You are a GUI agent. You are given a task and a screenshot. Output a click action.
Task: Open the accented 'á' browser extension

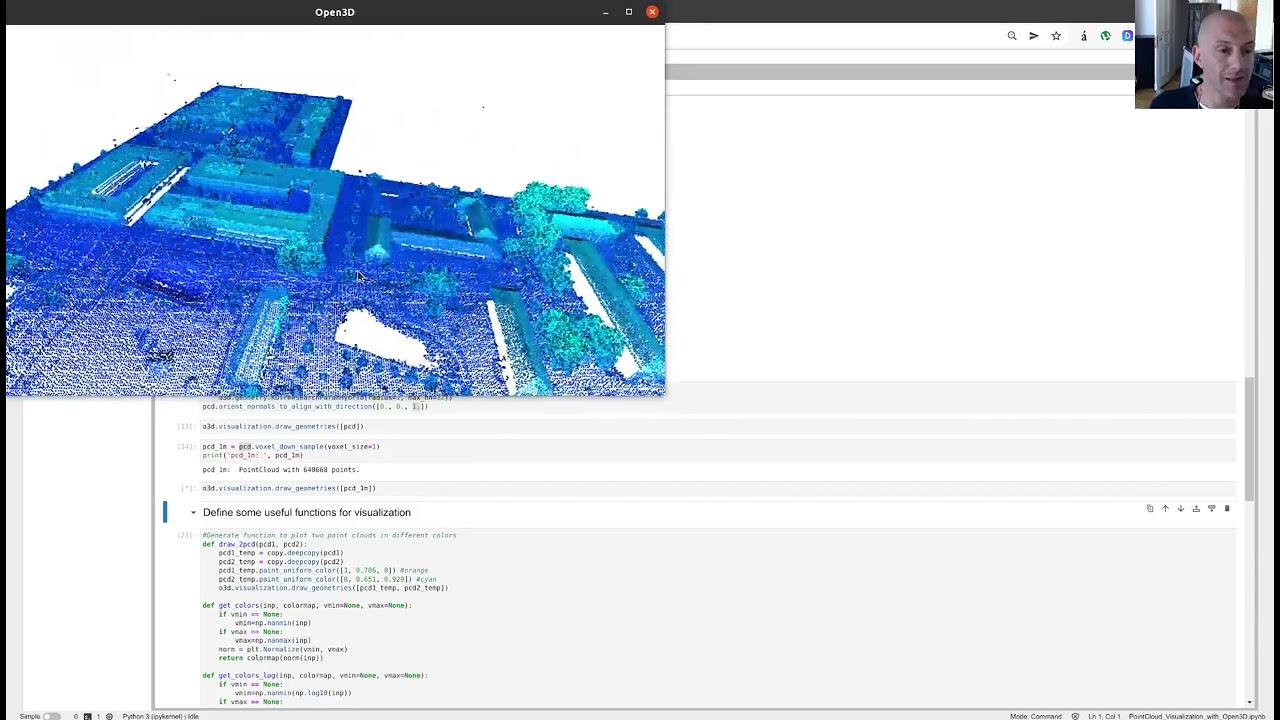pyautogui.click(x=1084, y=36)
